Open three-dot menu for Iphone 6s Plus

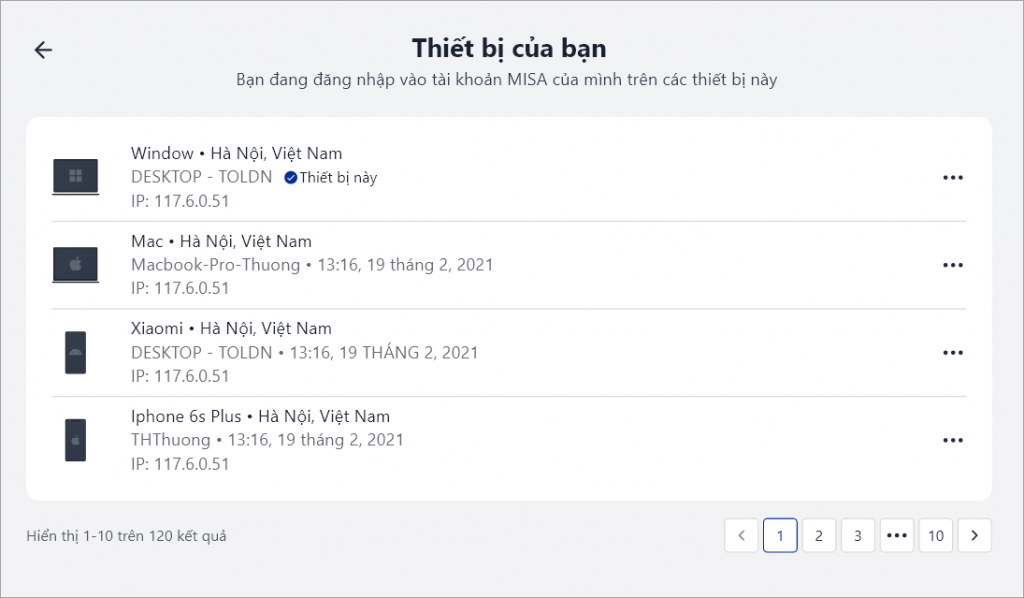953,440
